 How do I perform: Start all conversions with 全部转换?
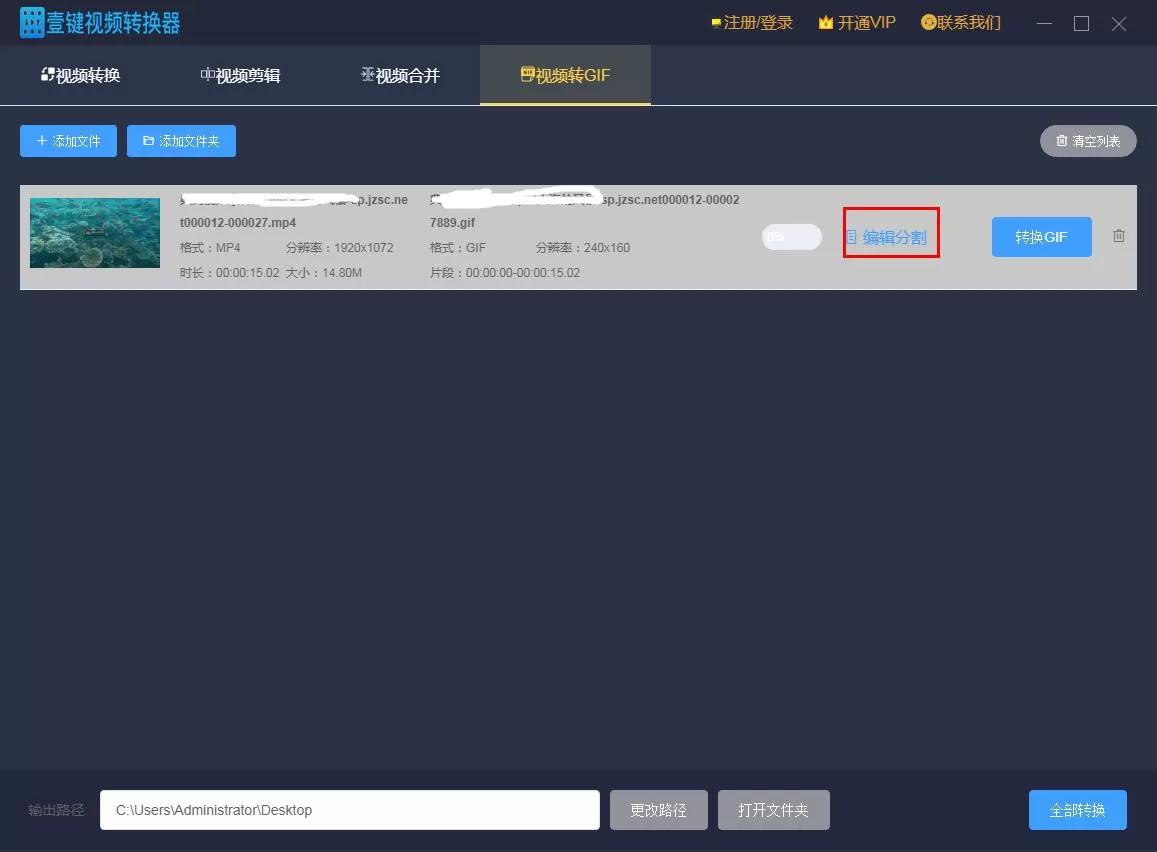click(1077, 810)
